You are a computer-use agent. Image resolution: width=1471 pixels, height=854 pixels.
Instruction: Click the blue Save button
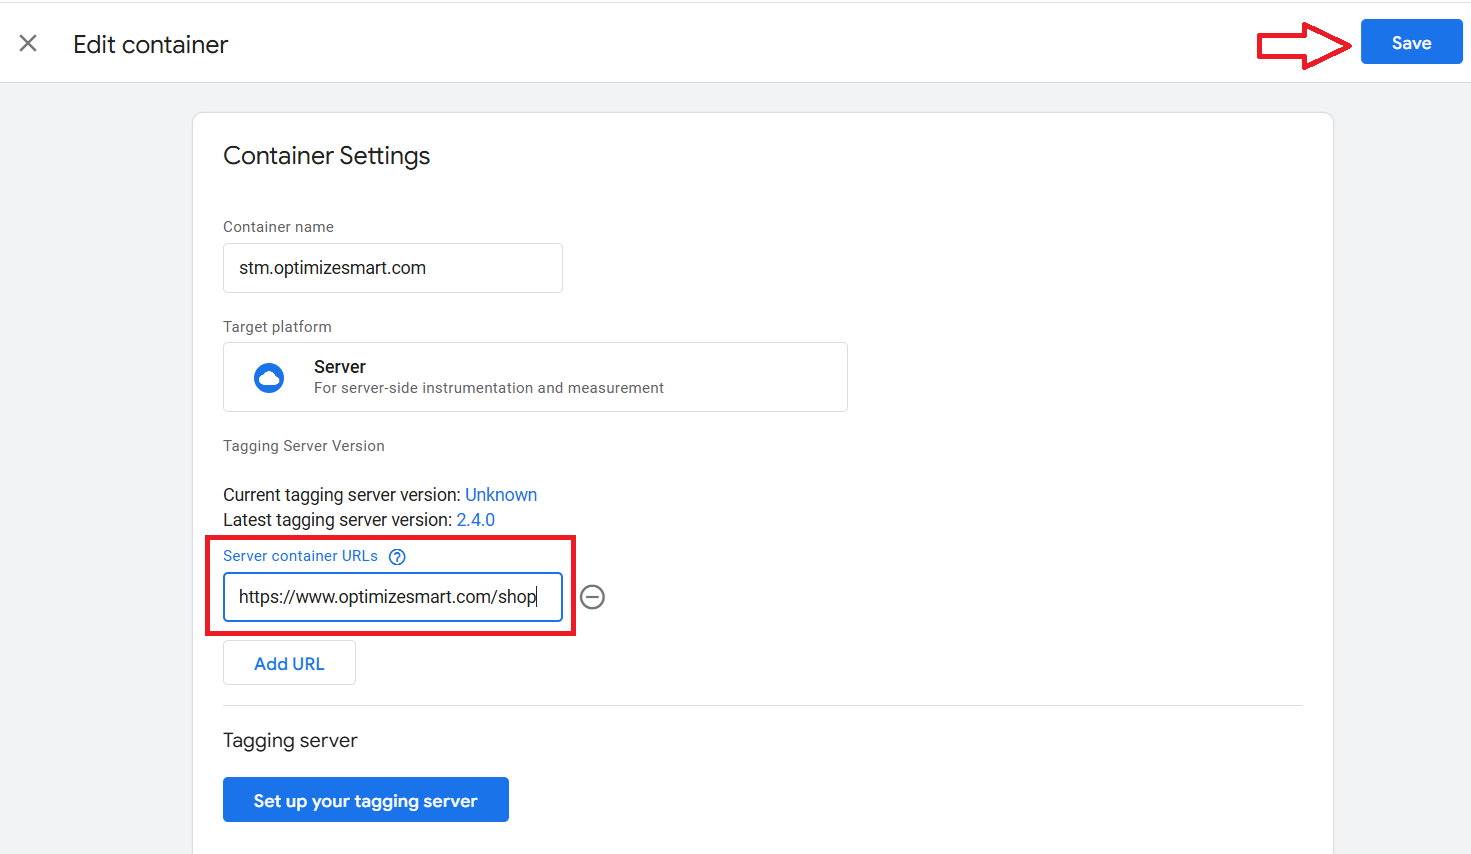(x=1410, y=43)
